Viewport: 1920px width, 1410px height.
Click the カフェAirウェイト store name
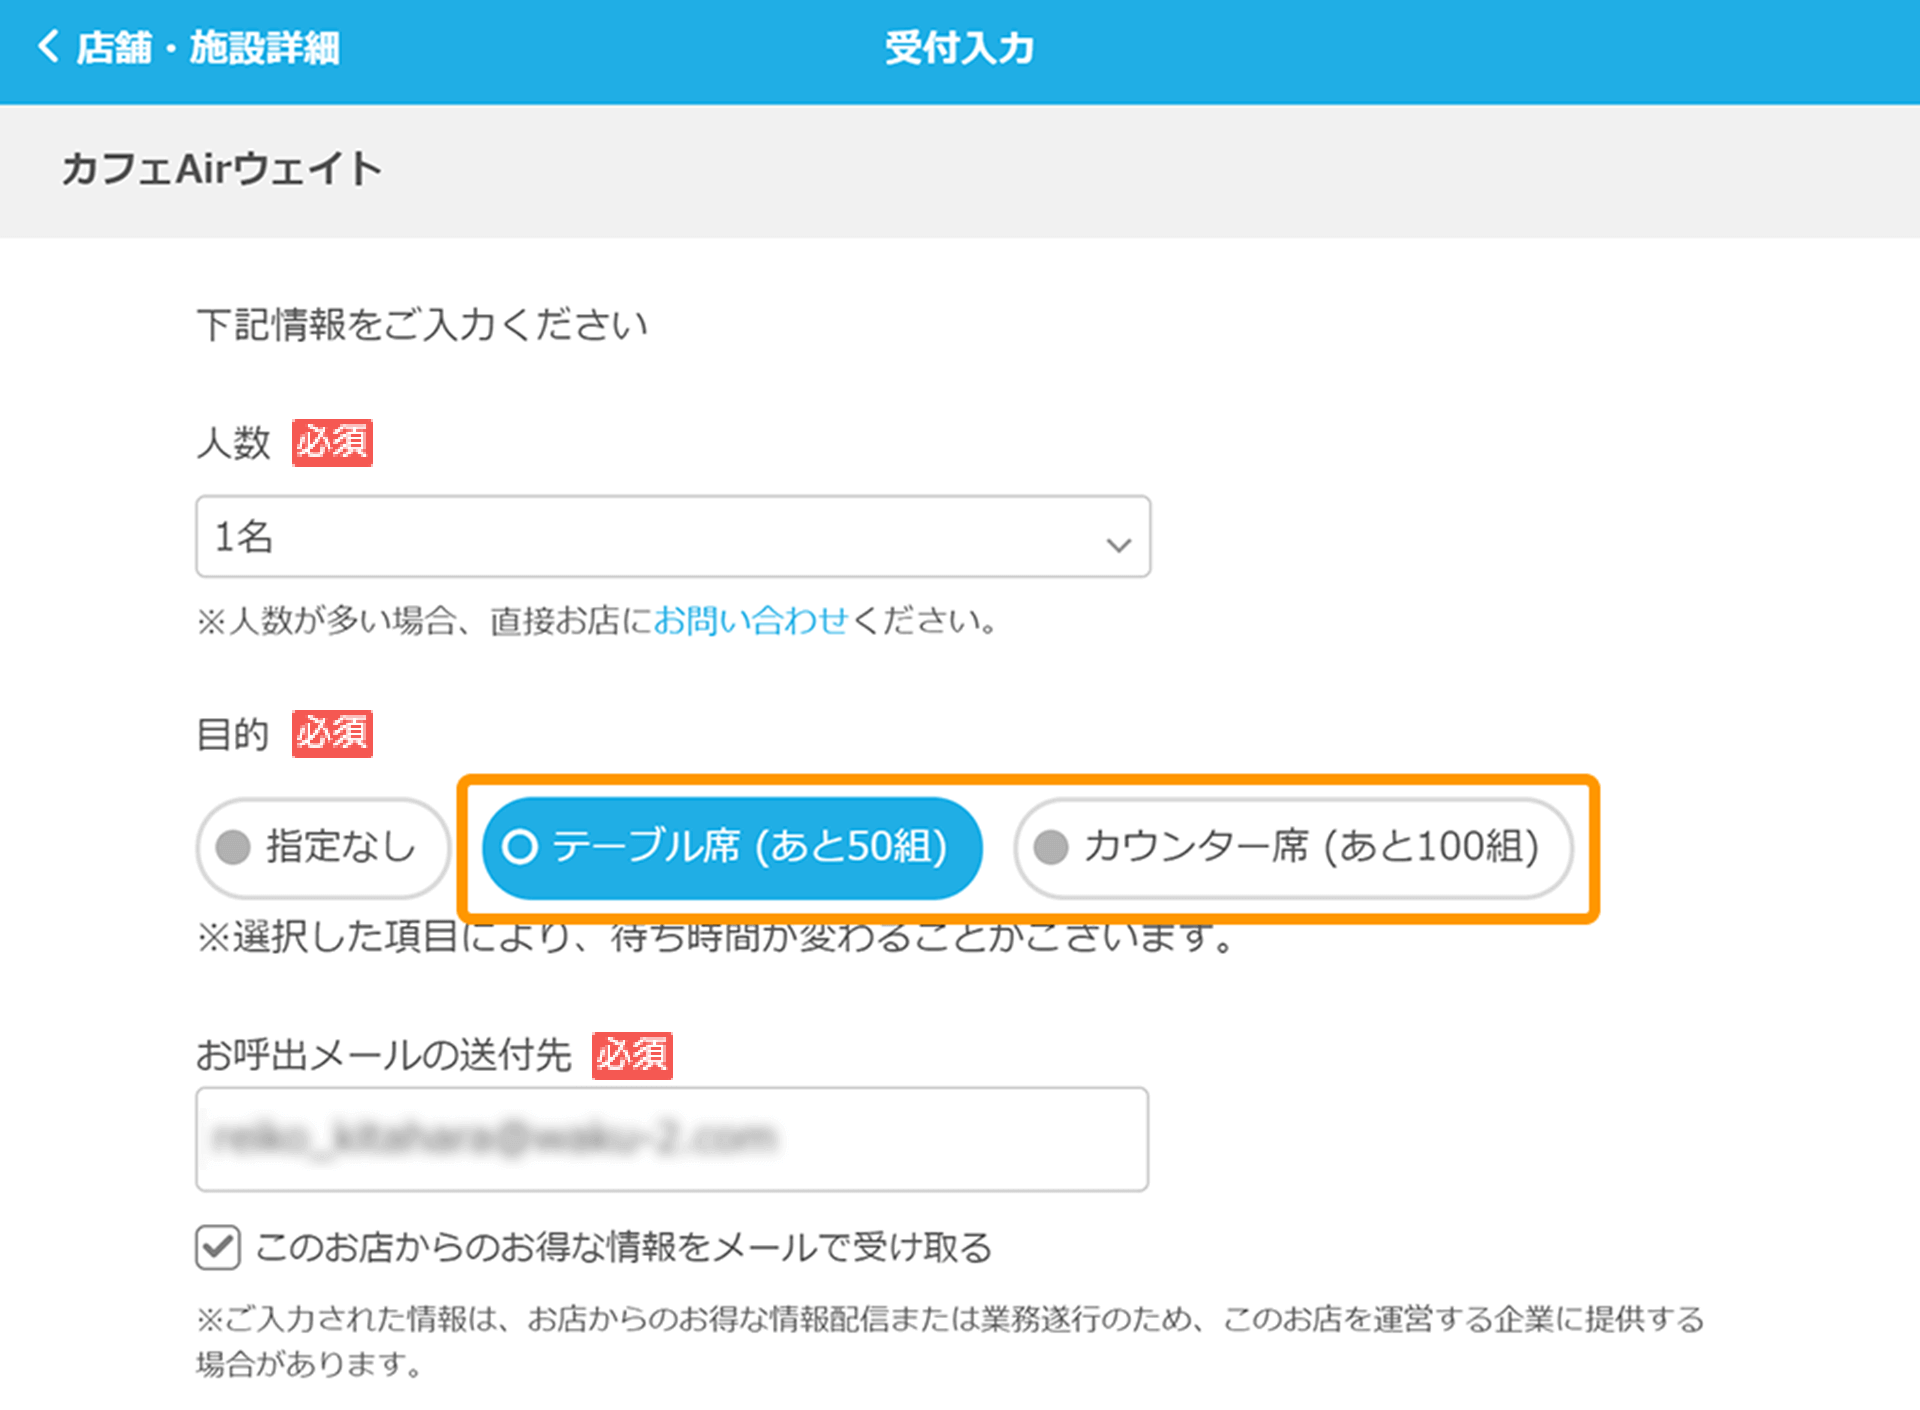222,169
